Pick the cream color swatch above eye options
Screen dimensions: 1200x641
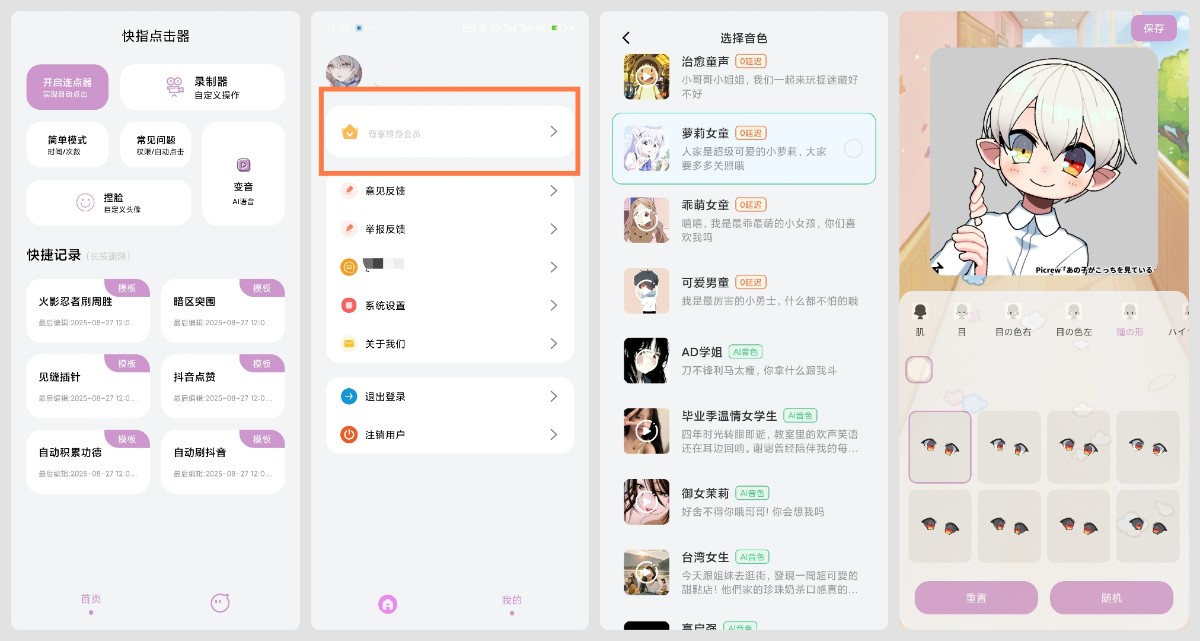point(919,370)
